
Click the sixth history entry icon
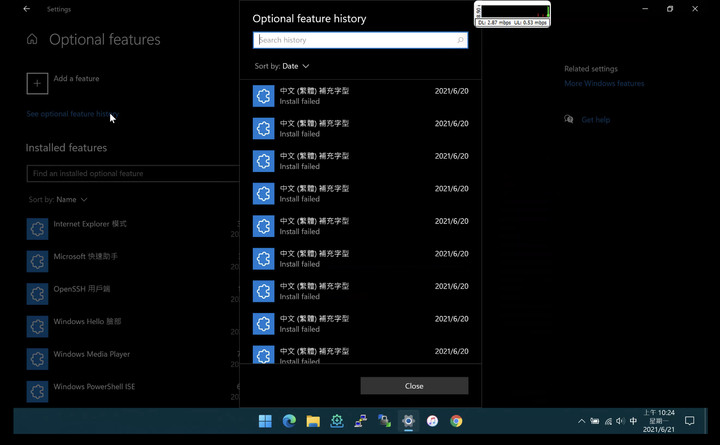coord(264,259)
